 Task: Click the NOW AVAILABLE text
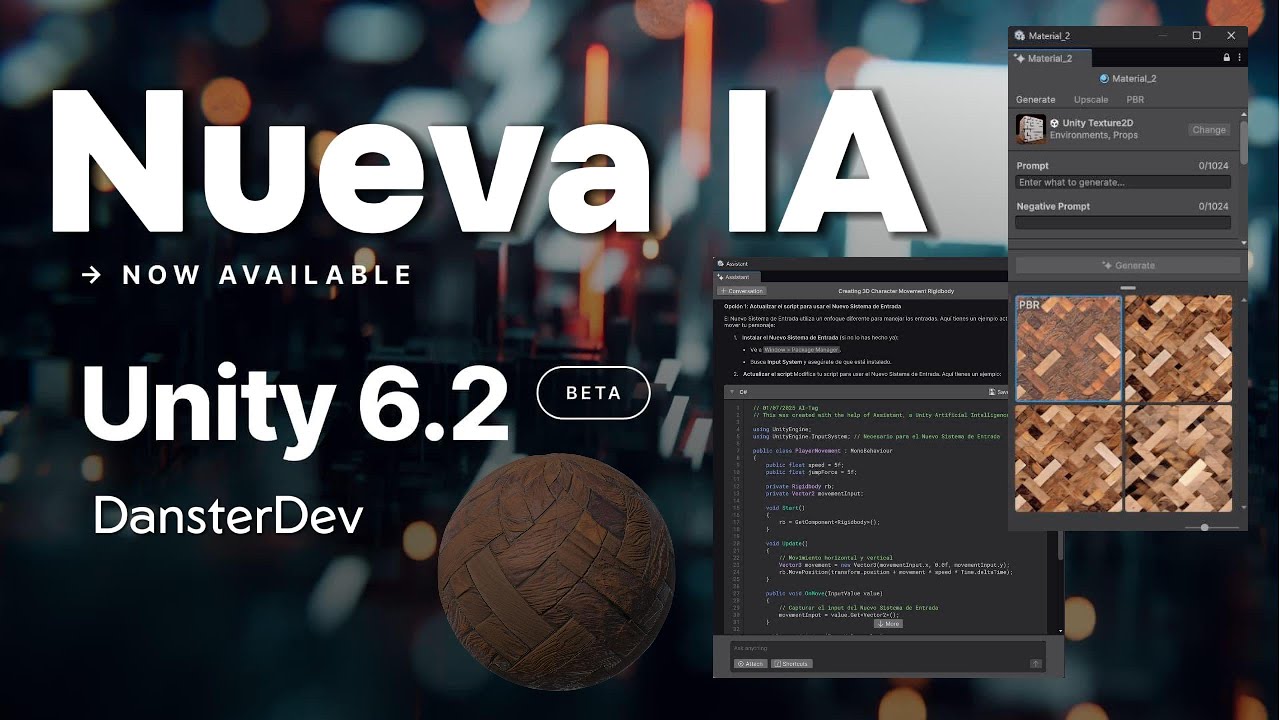tap(267, 275)
